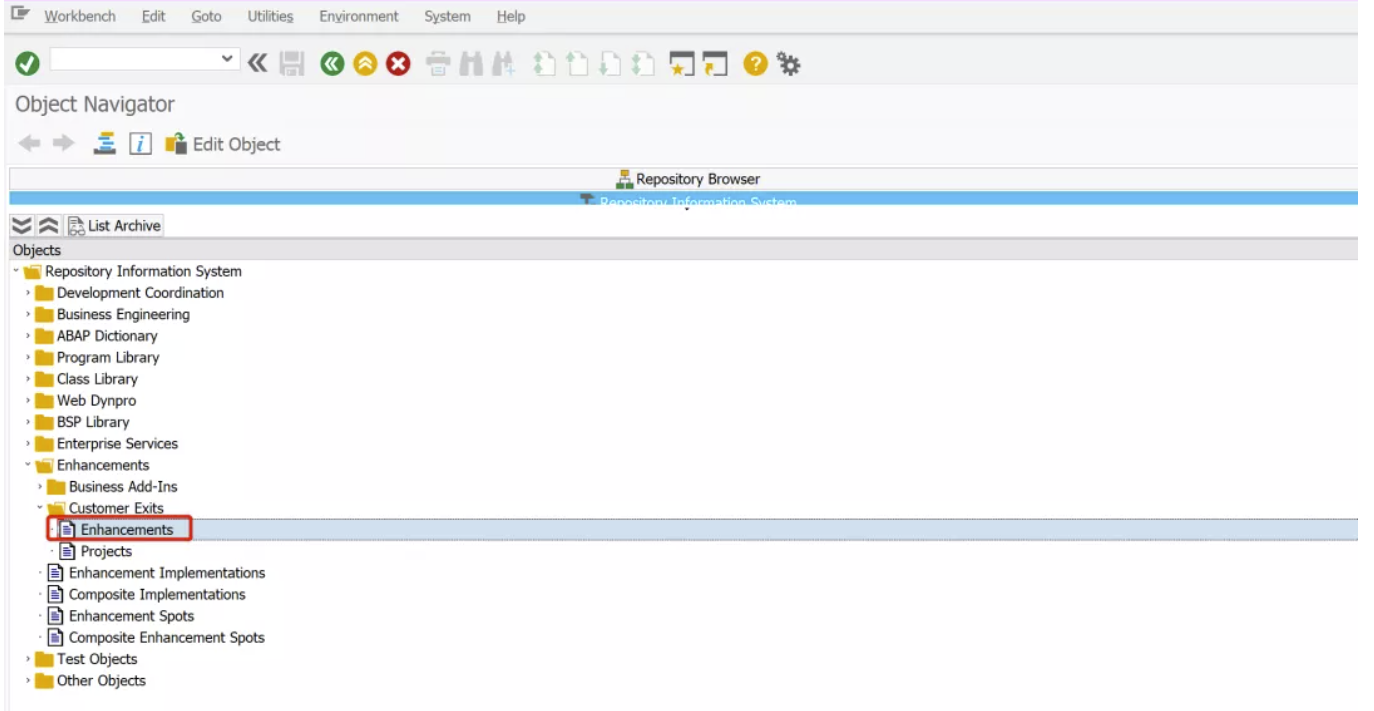Open the System menu
1374x711 pixels.
pyautogui.click(x=447, y=16)
